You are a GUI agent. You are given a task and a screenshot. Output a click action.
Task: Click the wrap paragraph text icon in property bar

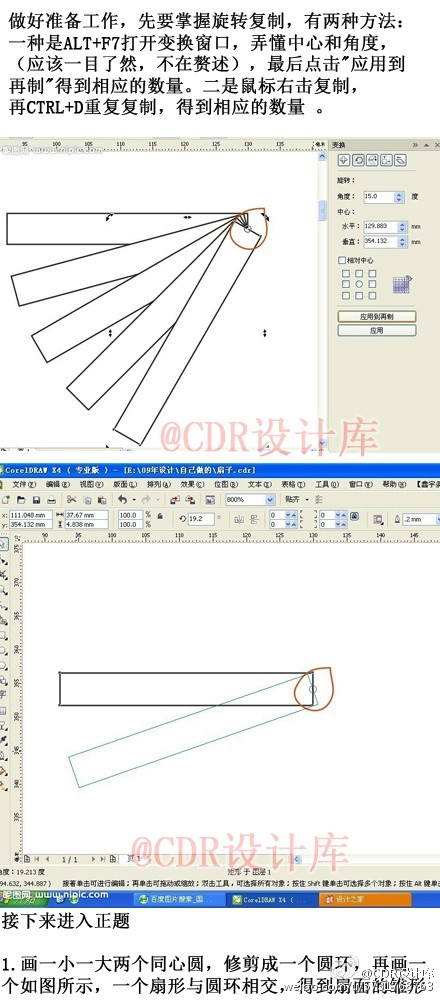pos(378,519)
